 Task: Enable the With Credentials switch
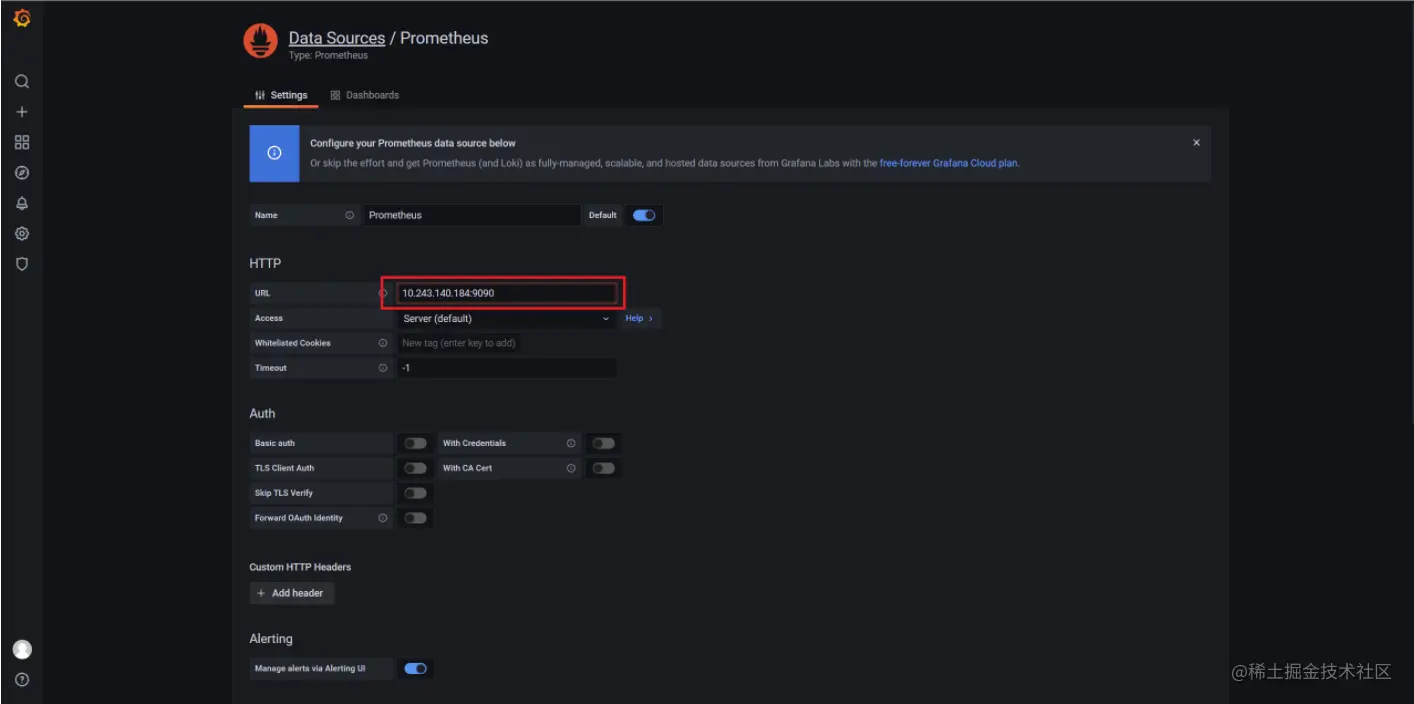click(x=603, y=443)
